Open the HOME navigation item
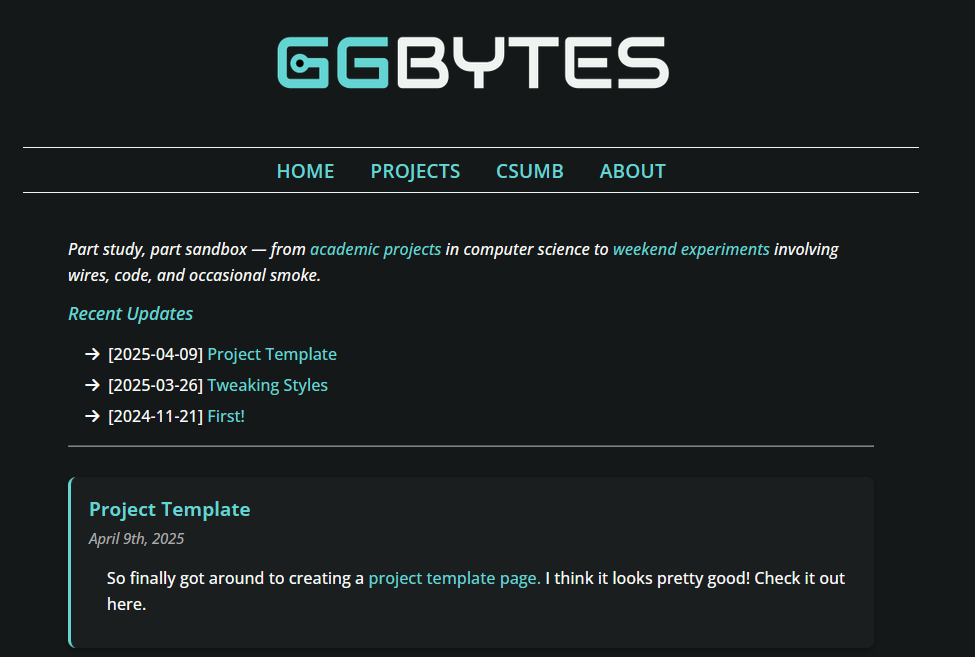975x657 pixels. pyautogui.click(x=305, y=171)
